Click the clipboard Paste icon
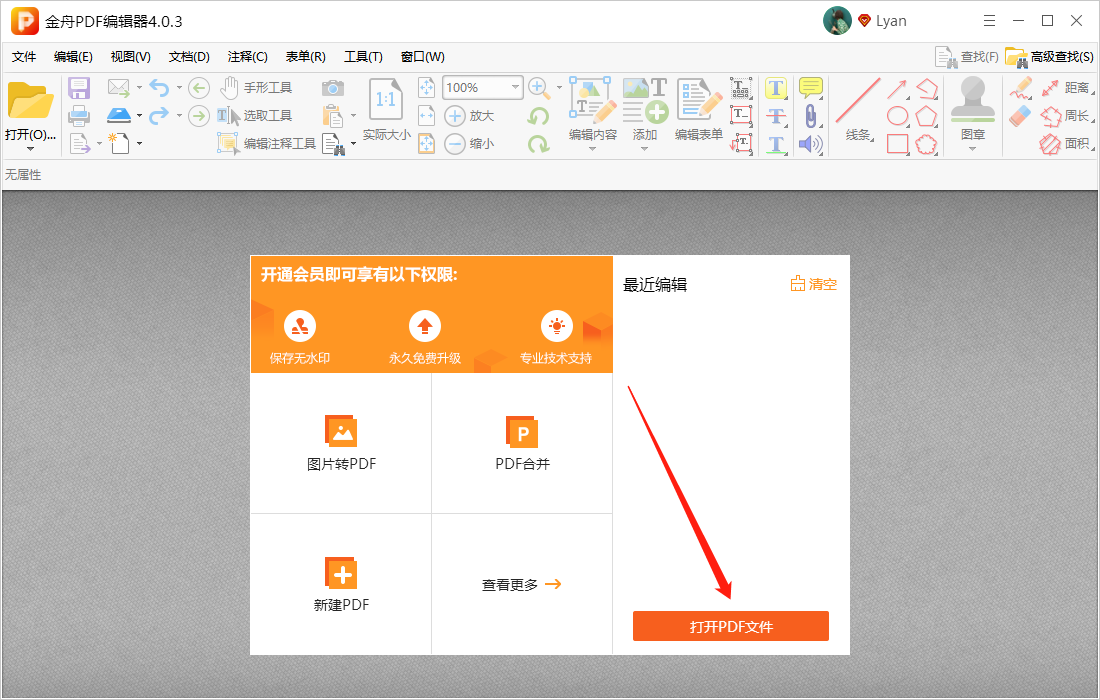 point(333,116)
